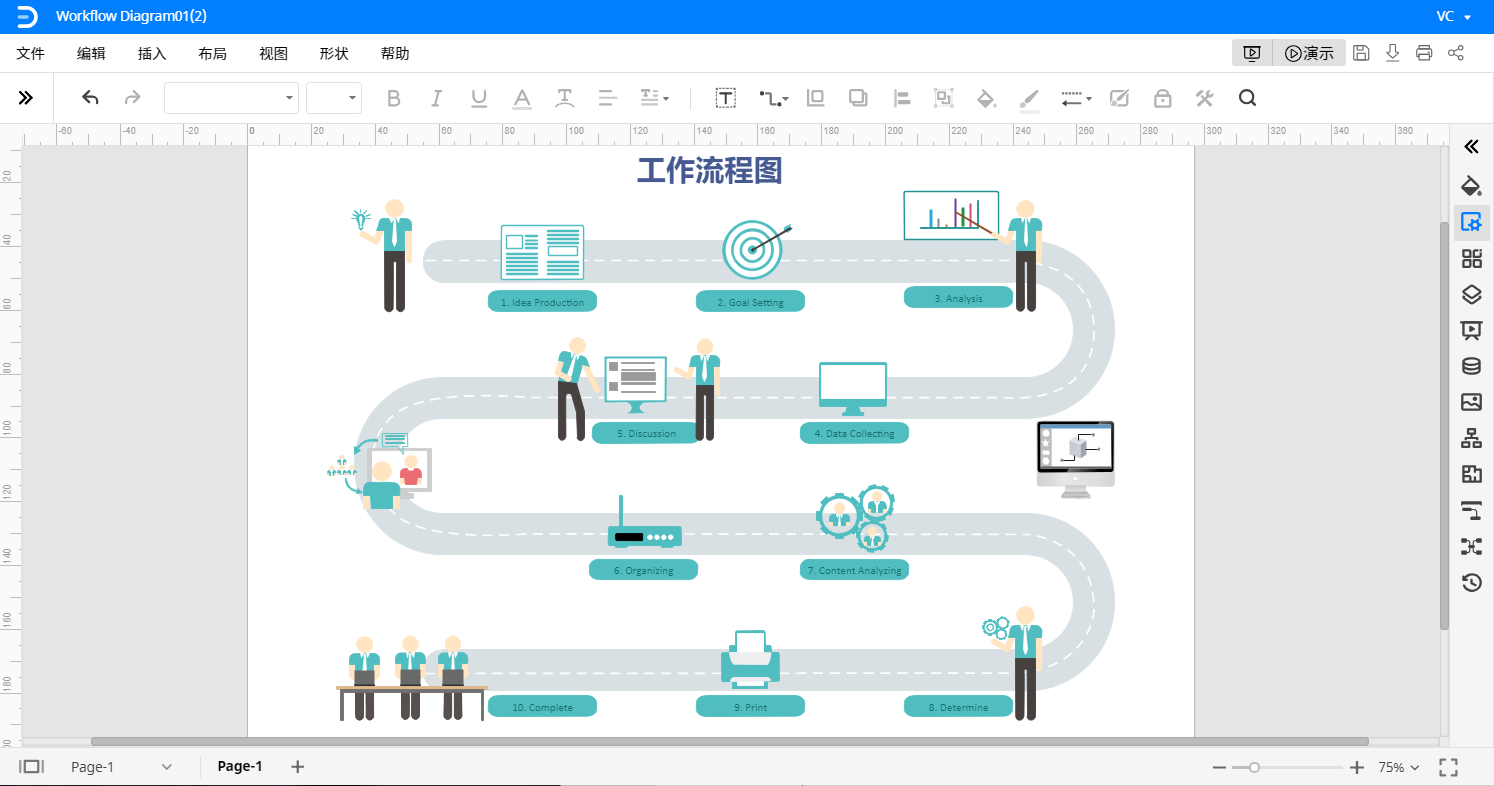
Task: Open the search magnifier tool
Action: click(x=1247, y=98)
